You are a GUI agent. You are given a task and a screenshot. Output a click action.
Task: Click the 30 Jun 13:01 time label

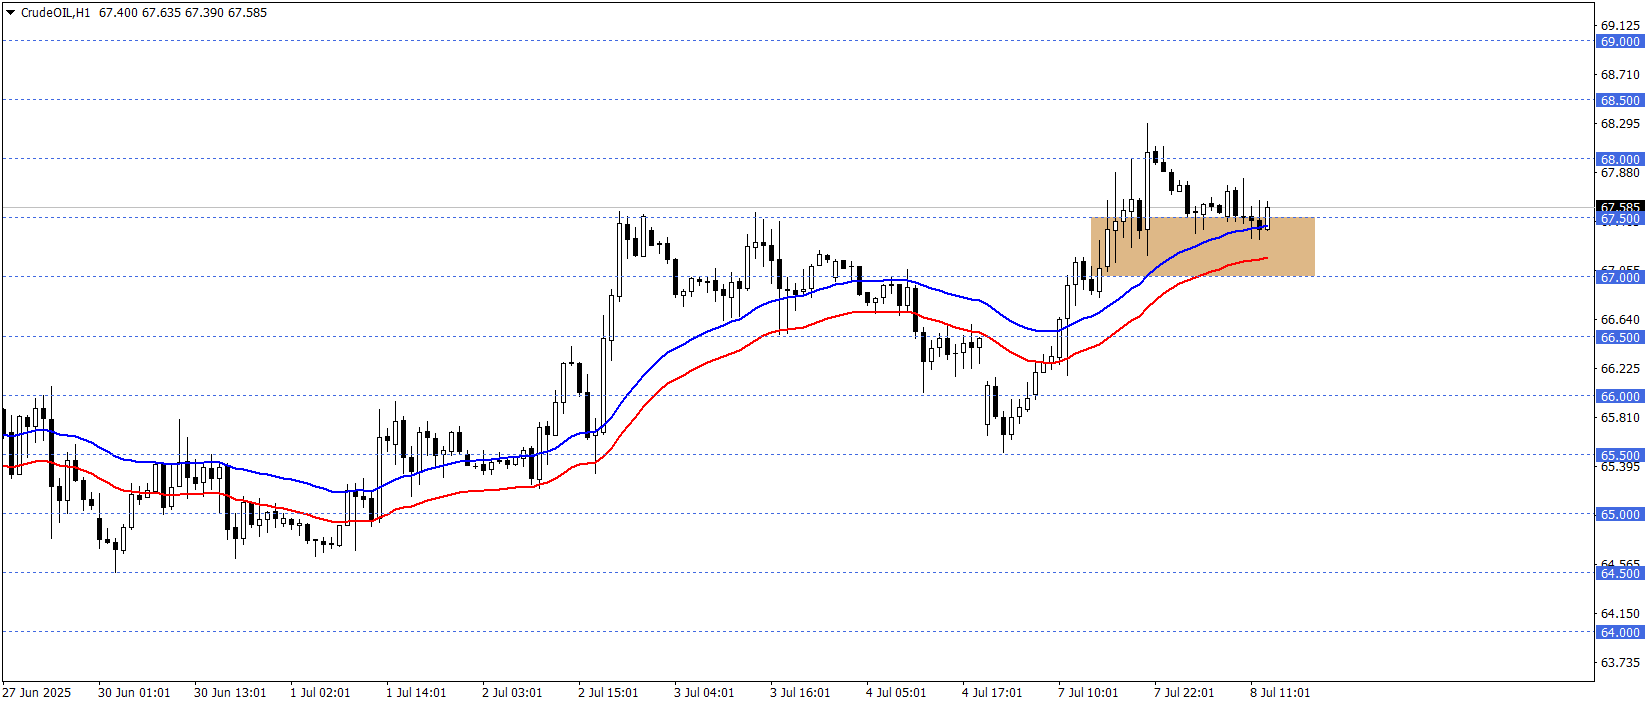[230, 692]
